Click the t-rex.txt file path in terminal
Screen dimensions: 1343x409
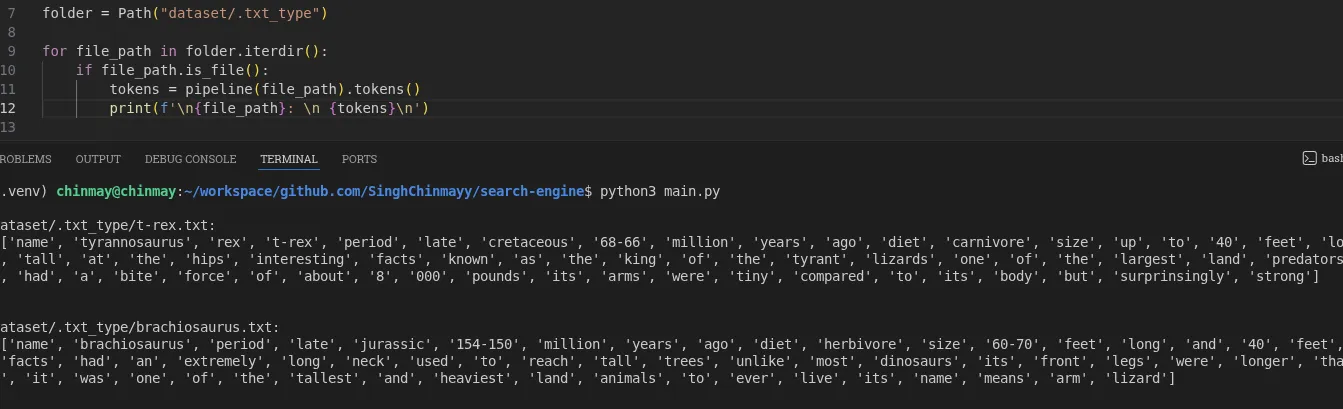point(108,226)
